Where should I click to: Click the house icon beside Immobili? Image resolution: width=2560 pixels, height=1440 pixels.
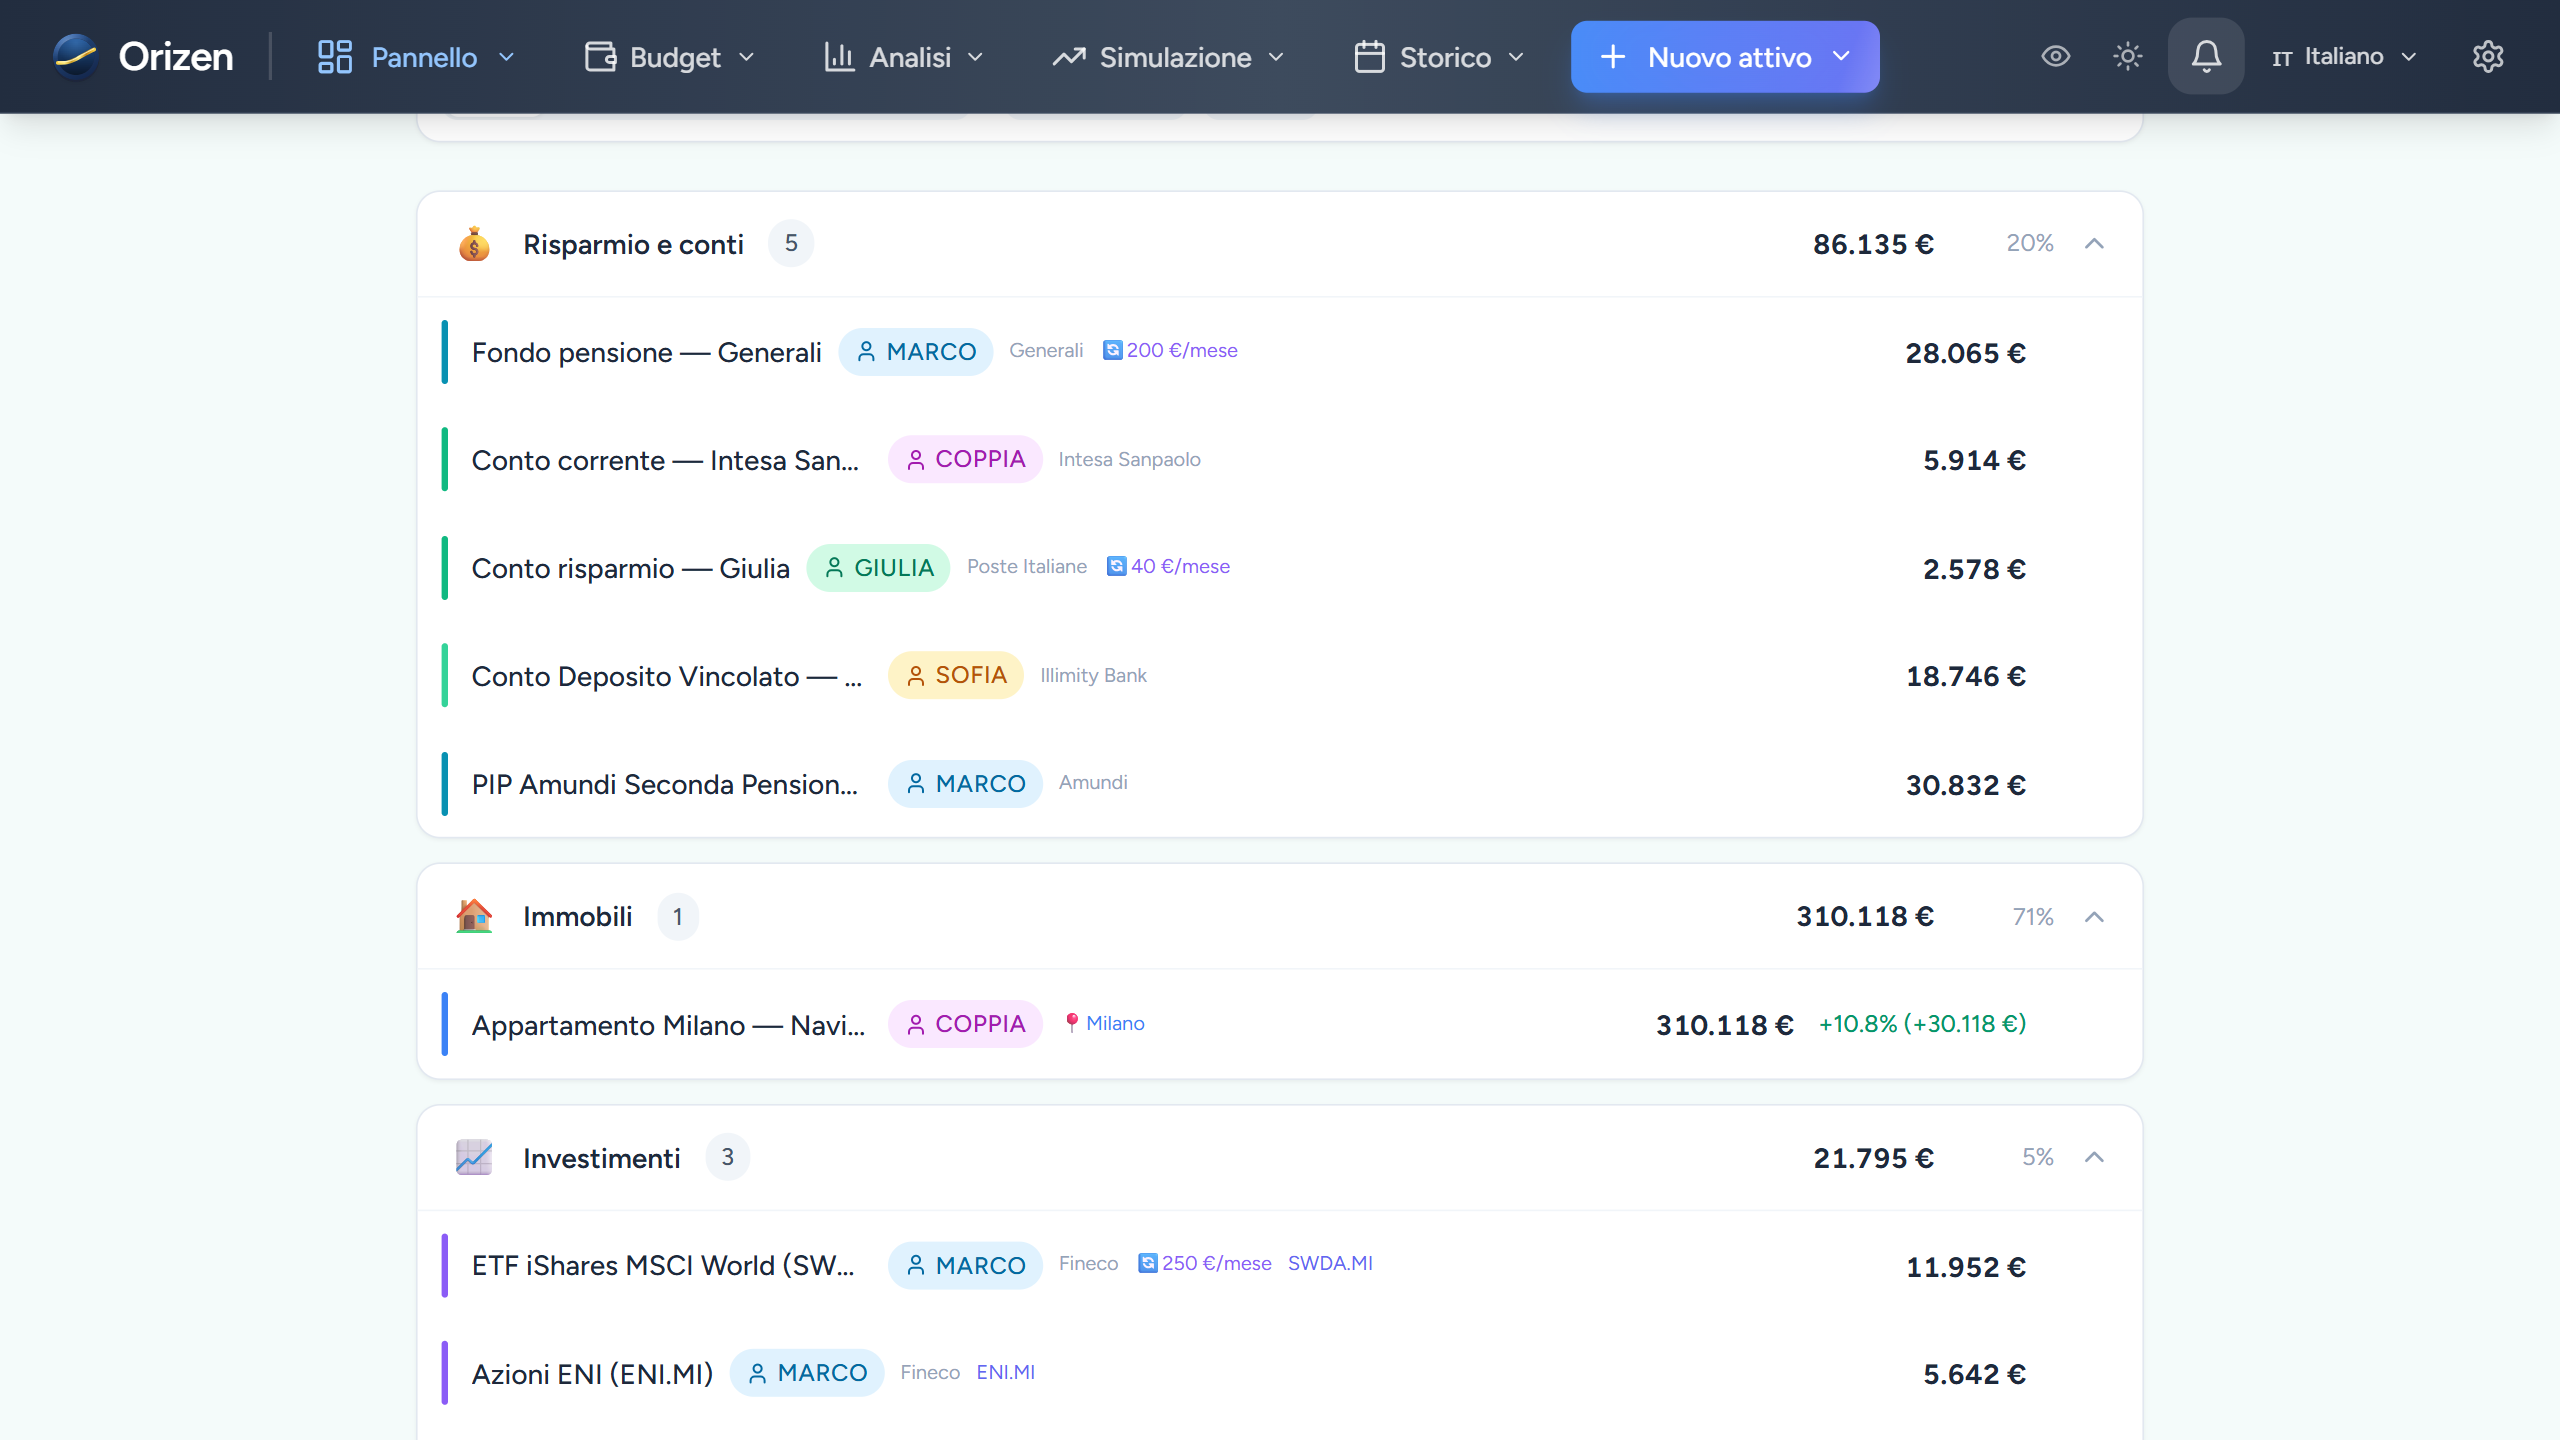[474, 916]
